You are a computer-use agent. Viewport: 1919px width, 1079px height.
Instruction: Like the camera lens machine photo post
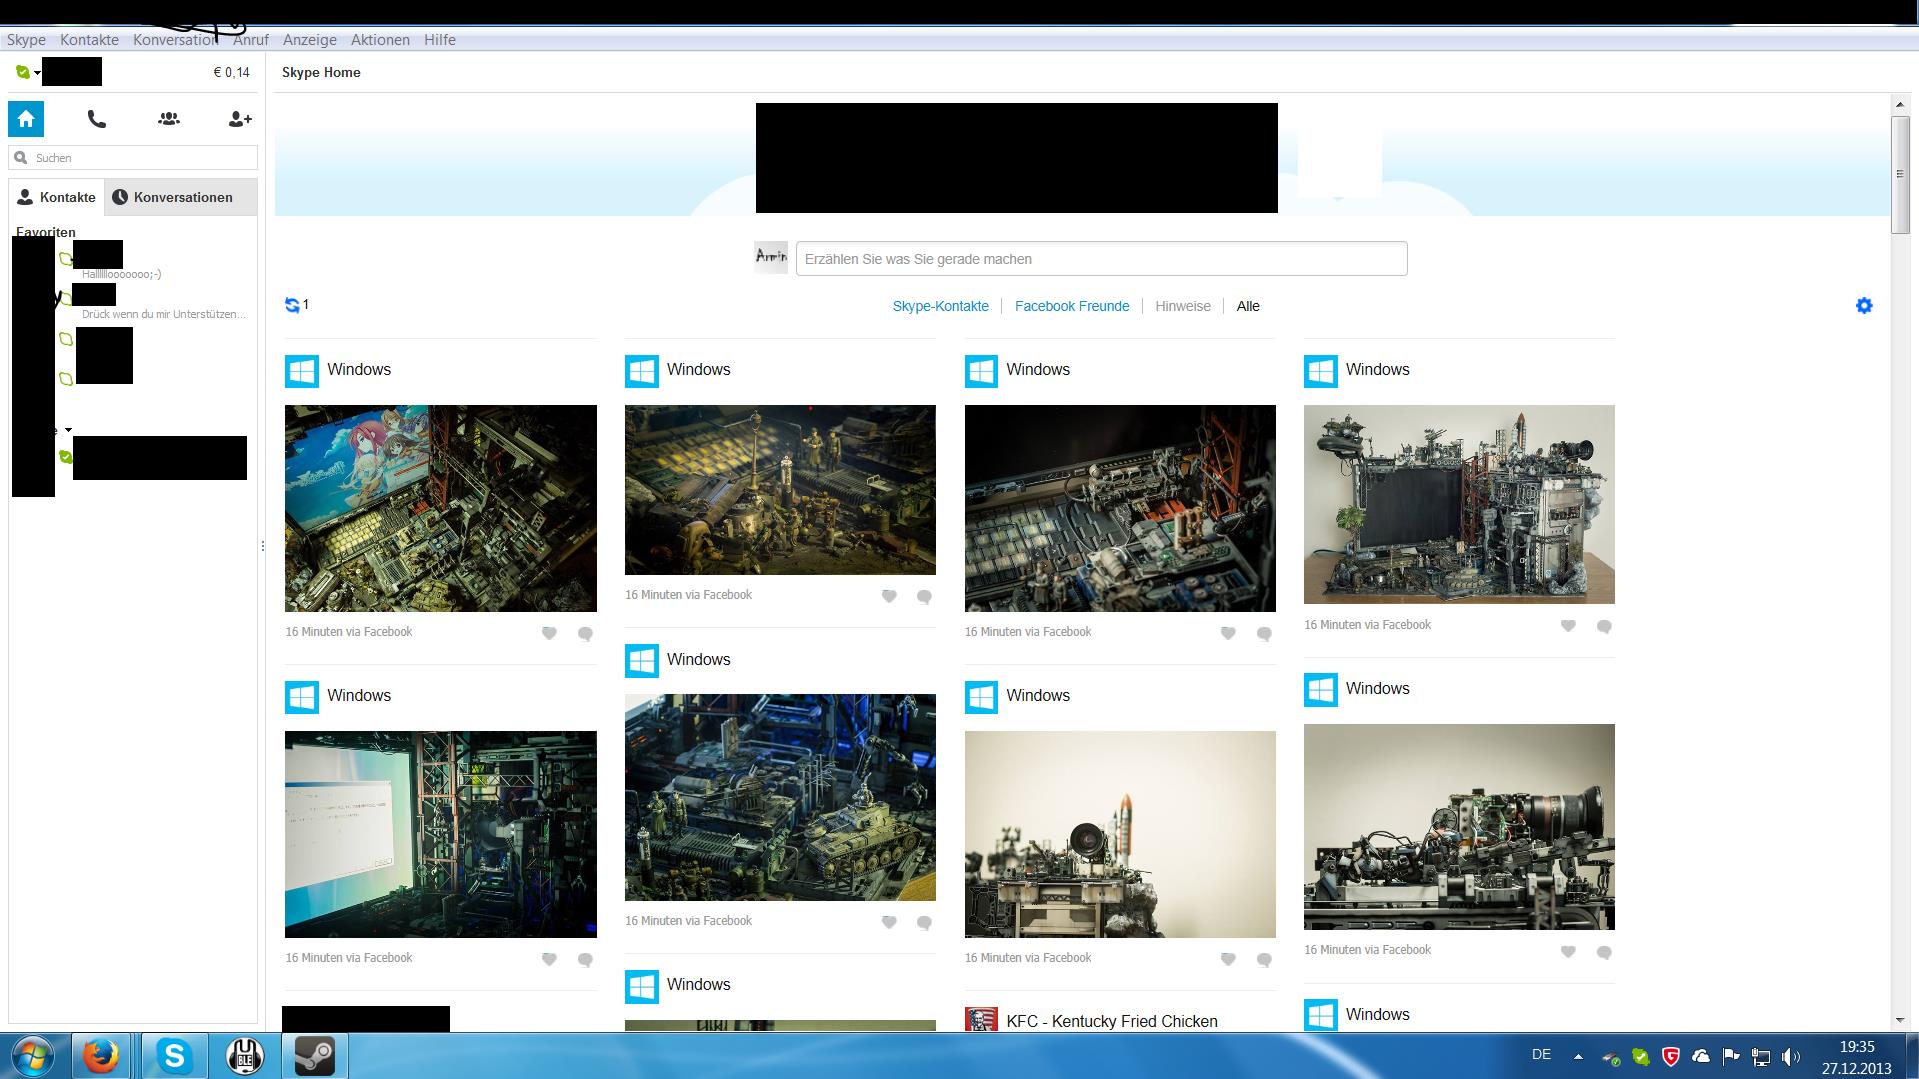click(1568, 952)
